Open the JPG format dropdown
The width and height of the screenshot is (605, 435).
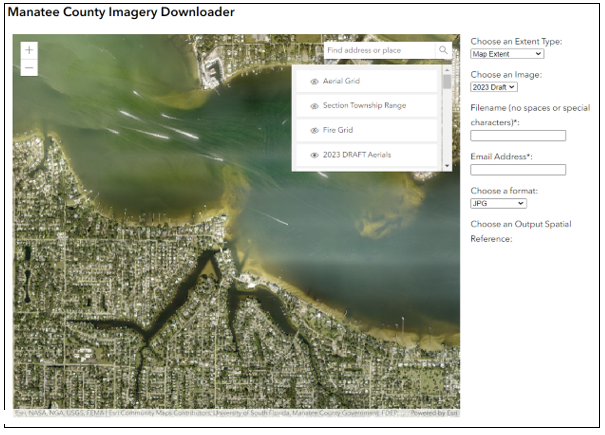pyautogui.click(x=498, y=203)
